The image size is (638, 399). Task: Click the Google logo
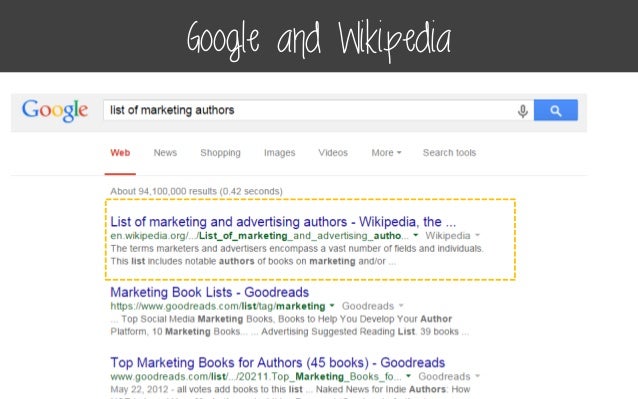pos(55,110)
